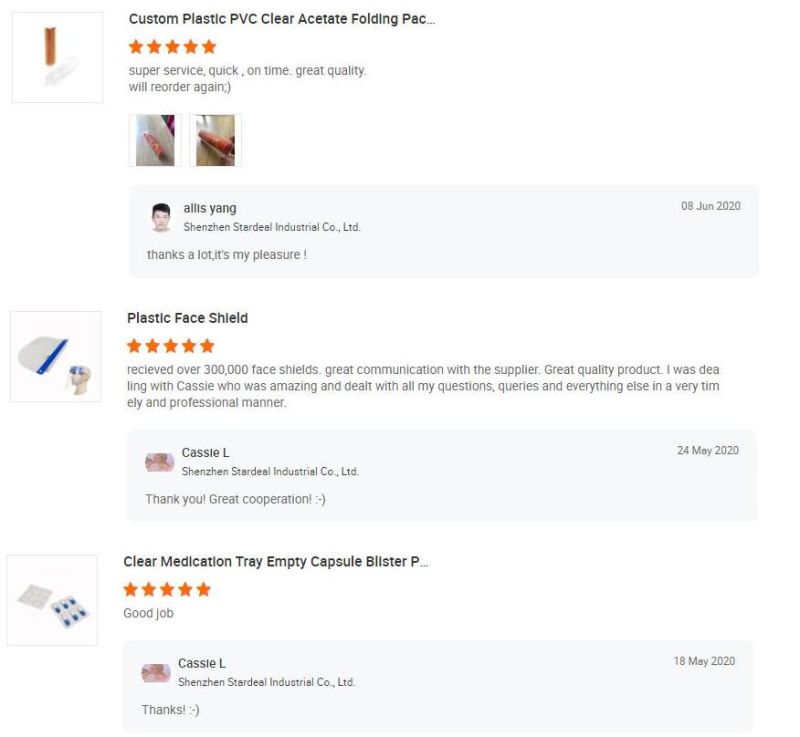This screenshot has height=737, width=800.
Task: Click Cassie L's avatar on the 24 May reply
Action: click(x=159, y=462)
